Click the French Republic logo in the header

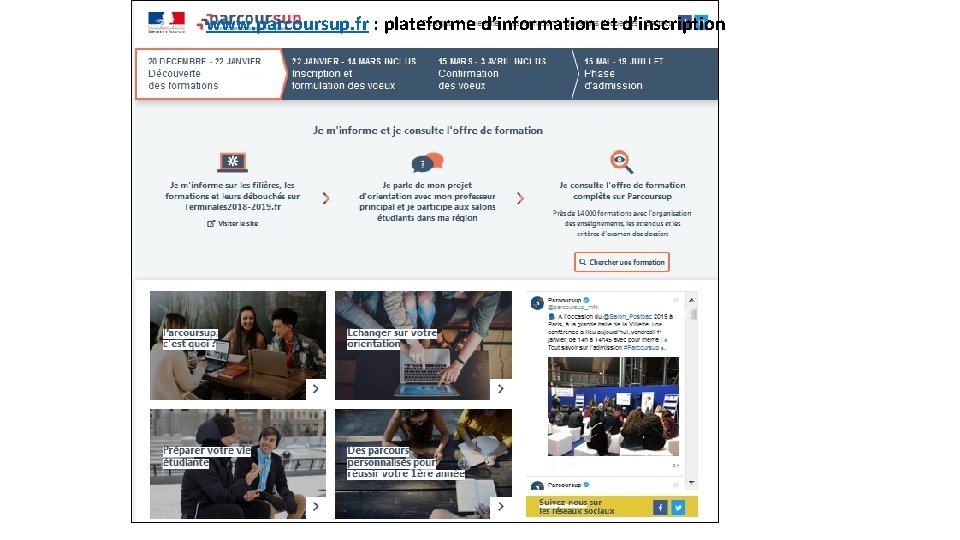(167, 22)
